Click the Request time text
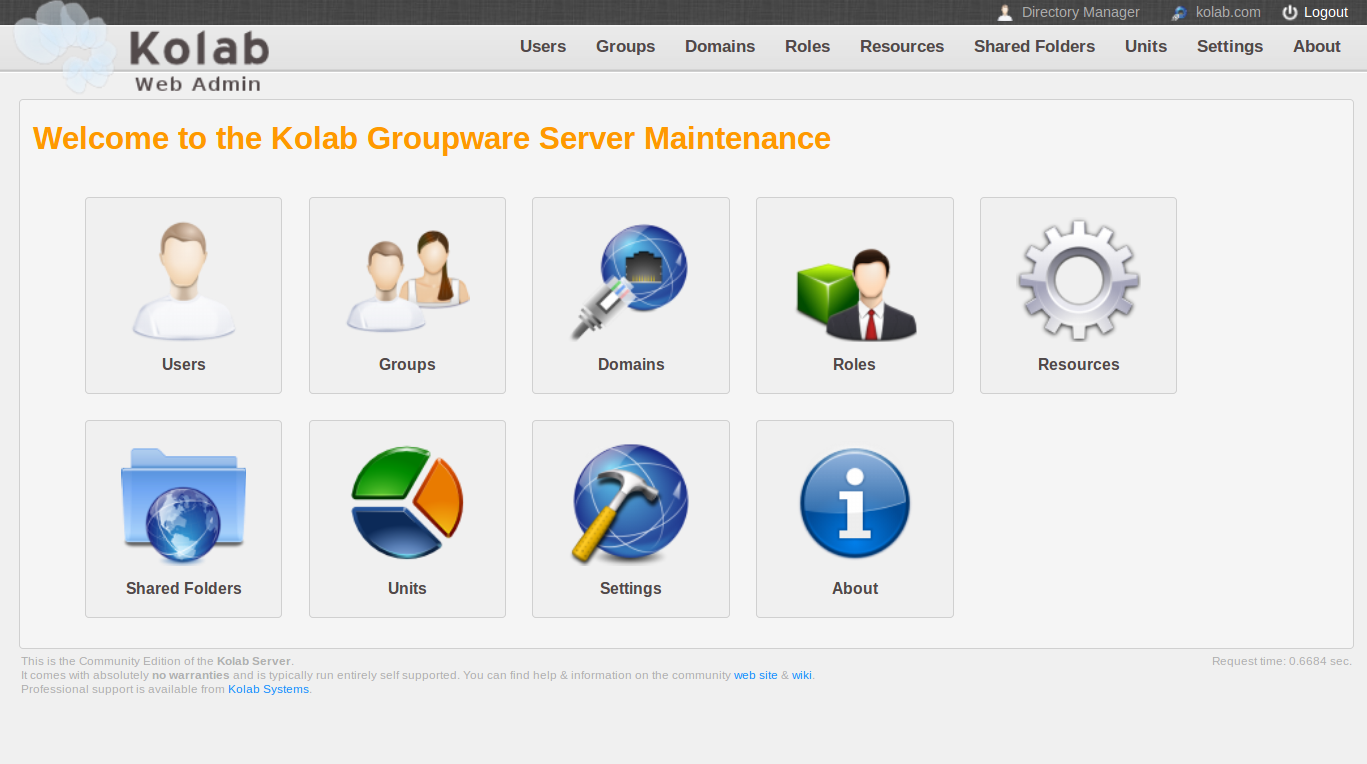Image resolution: width=1367 pixels, height=764 pixels. point(1282,661)
